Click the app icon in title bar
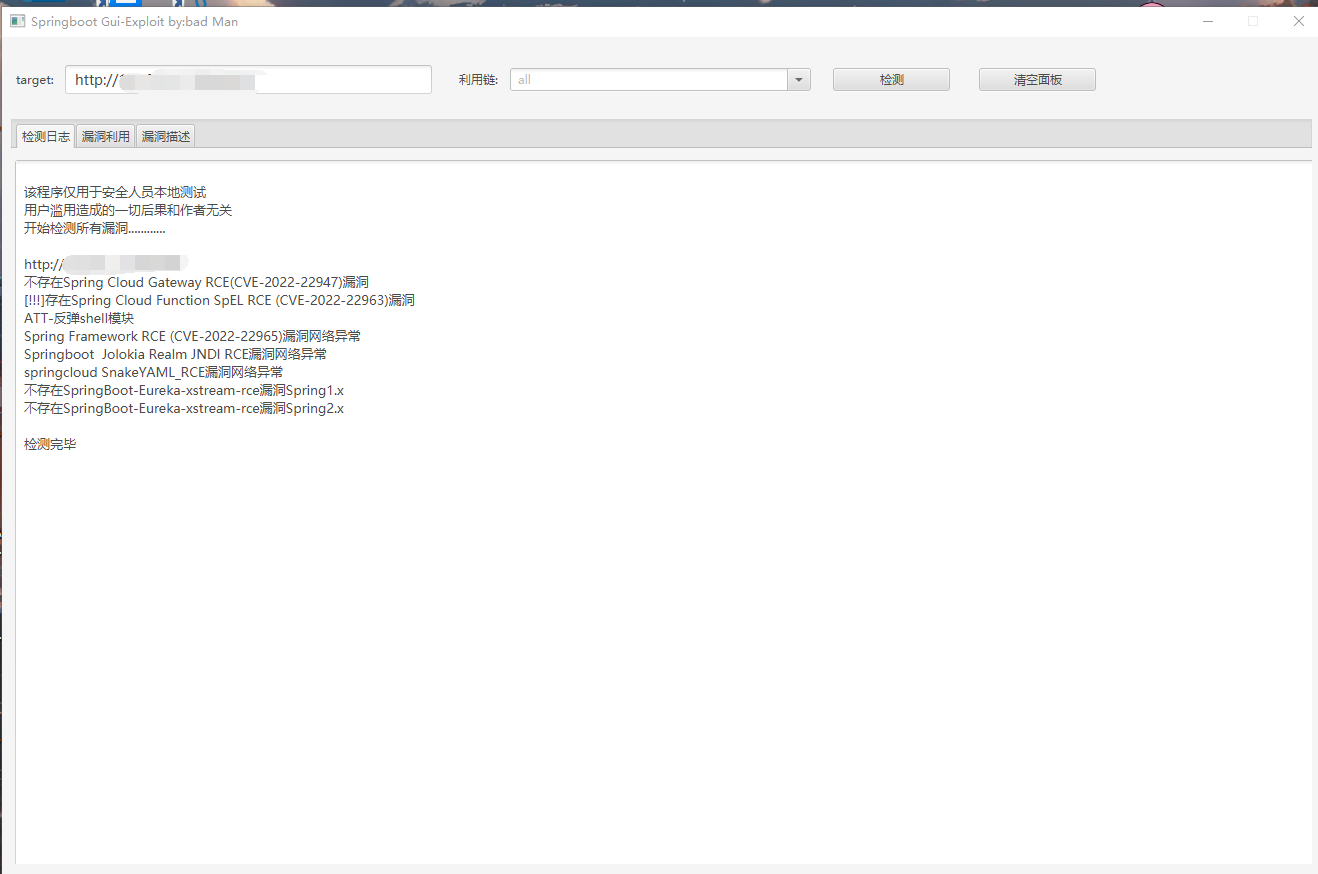The image size is (1318, 874). pyautogui.click(x=17, y=21)
